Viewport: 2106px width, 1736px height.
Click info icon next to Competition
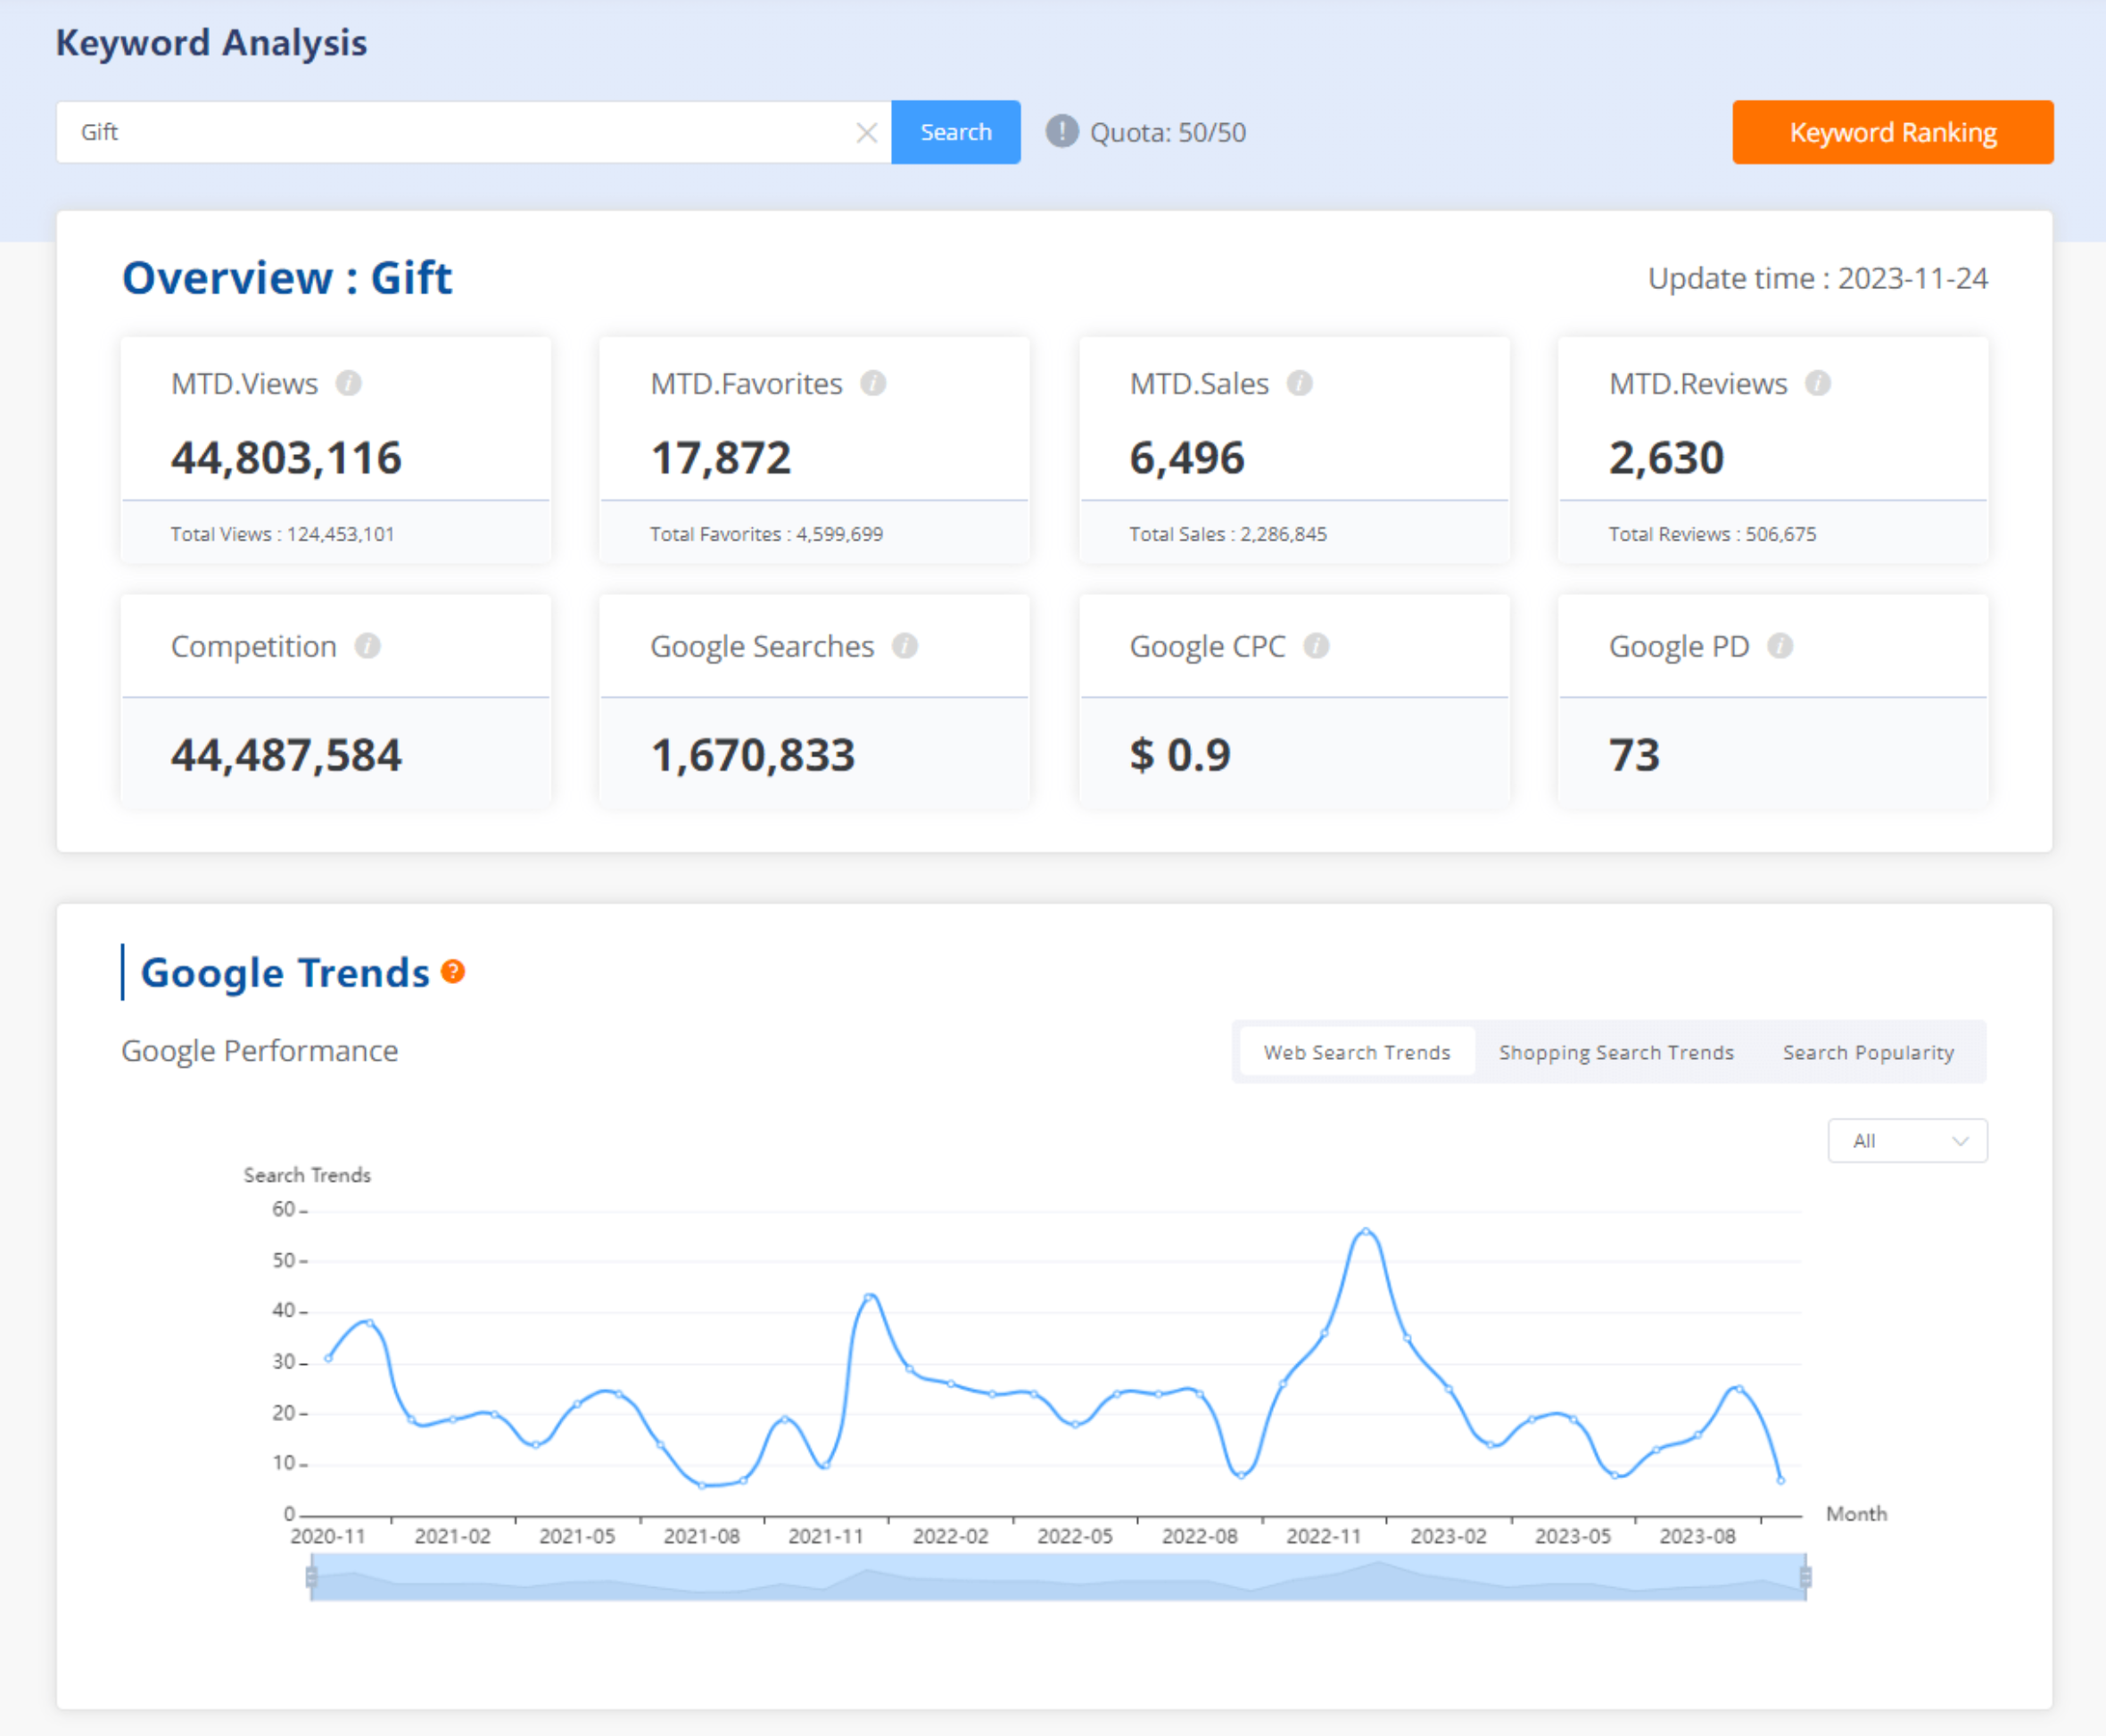pyautogui.click(x=367, y=646)
